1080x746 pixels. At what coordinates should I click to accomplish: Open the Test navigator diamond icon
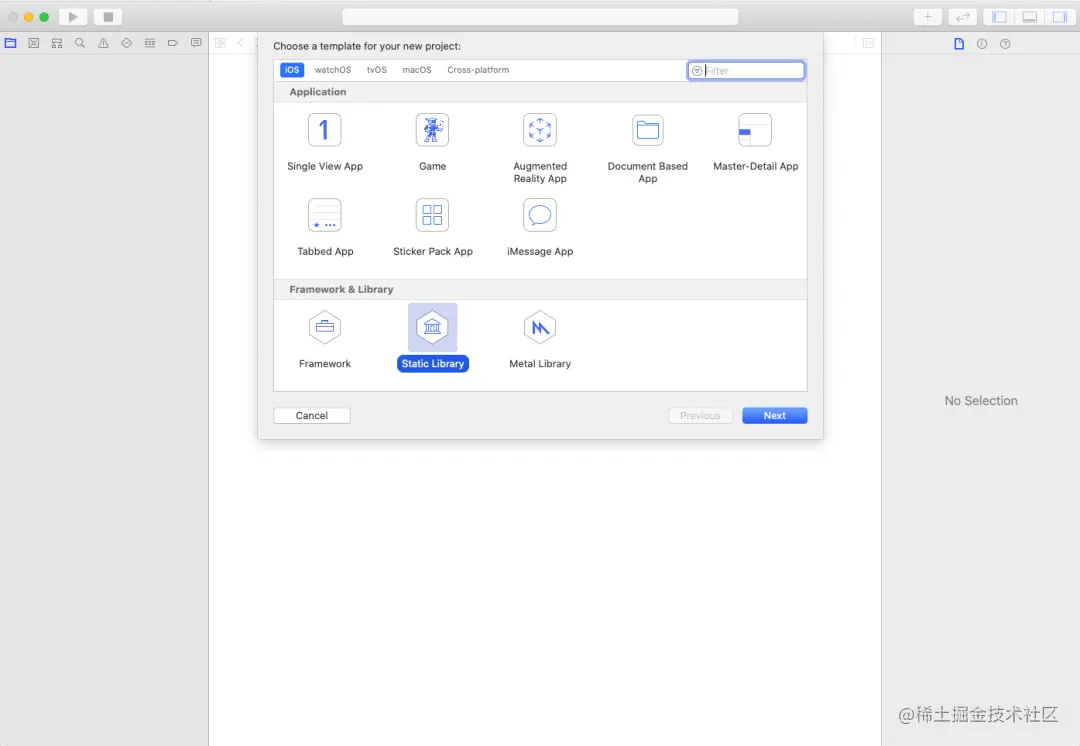[127, 43]
